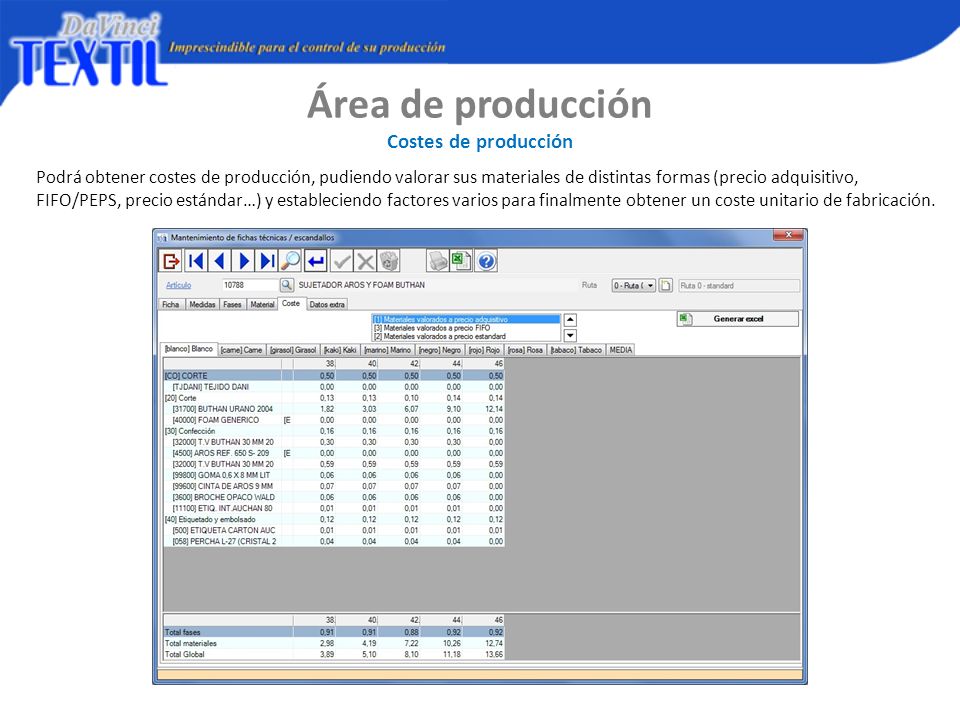Click the [500] ETIQUETA CARTON AUC row

[x=334, y=530]
